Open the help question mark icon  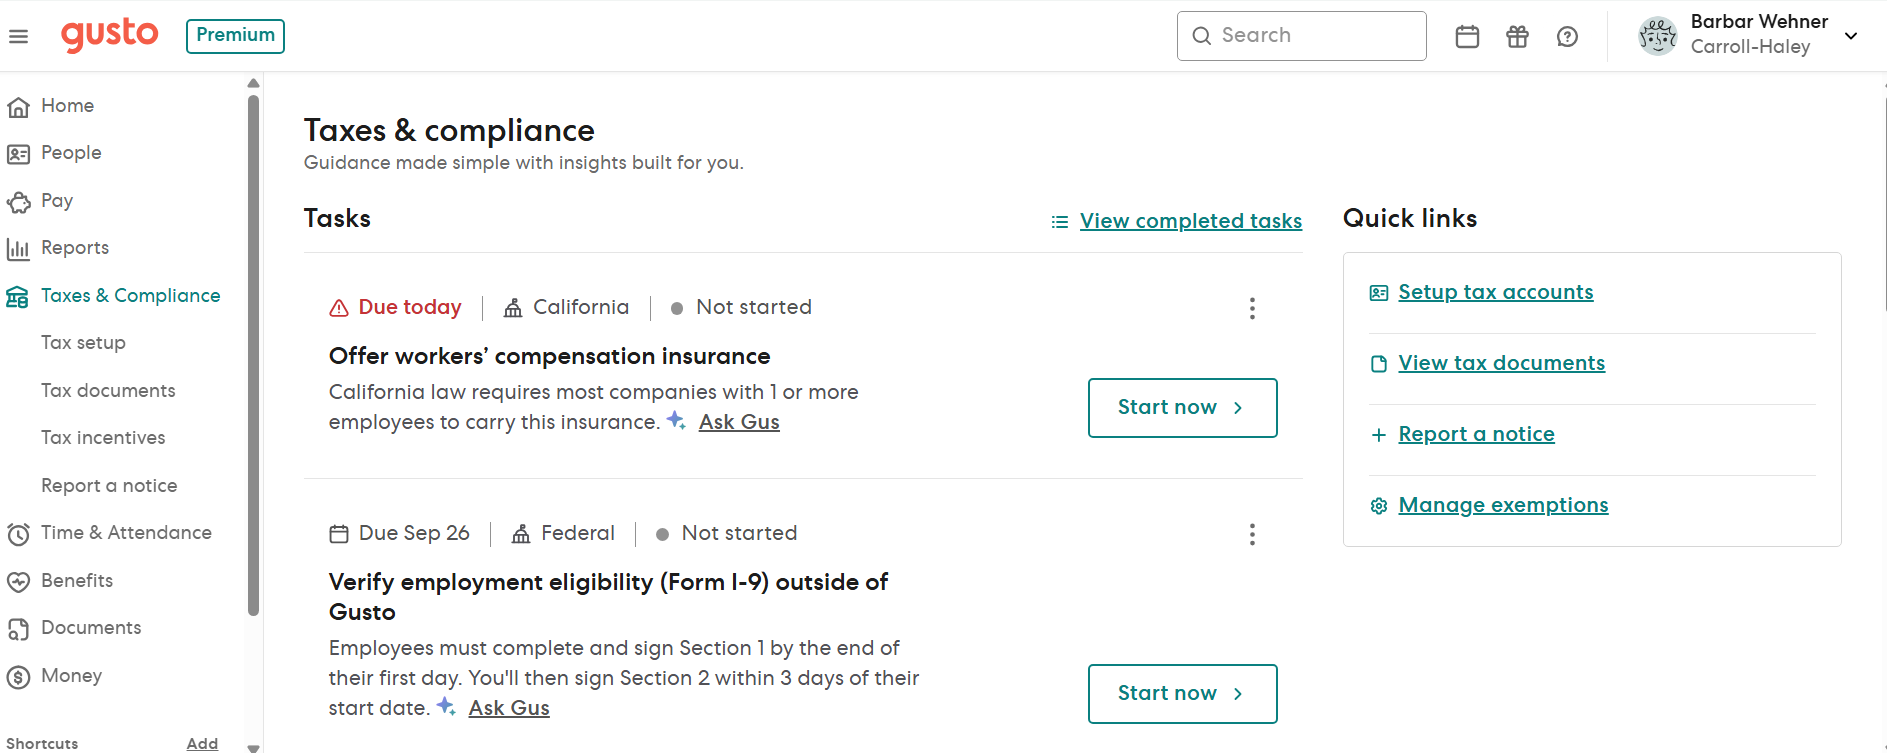(1567, 37)
